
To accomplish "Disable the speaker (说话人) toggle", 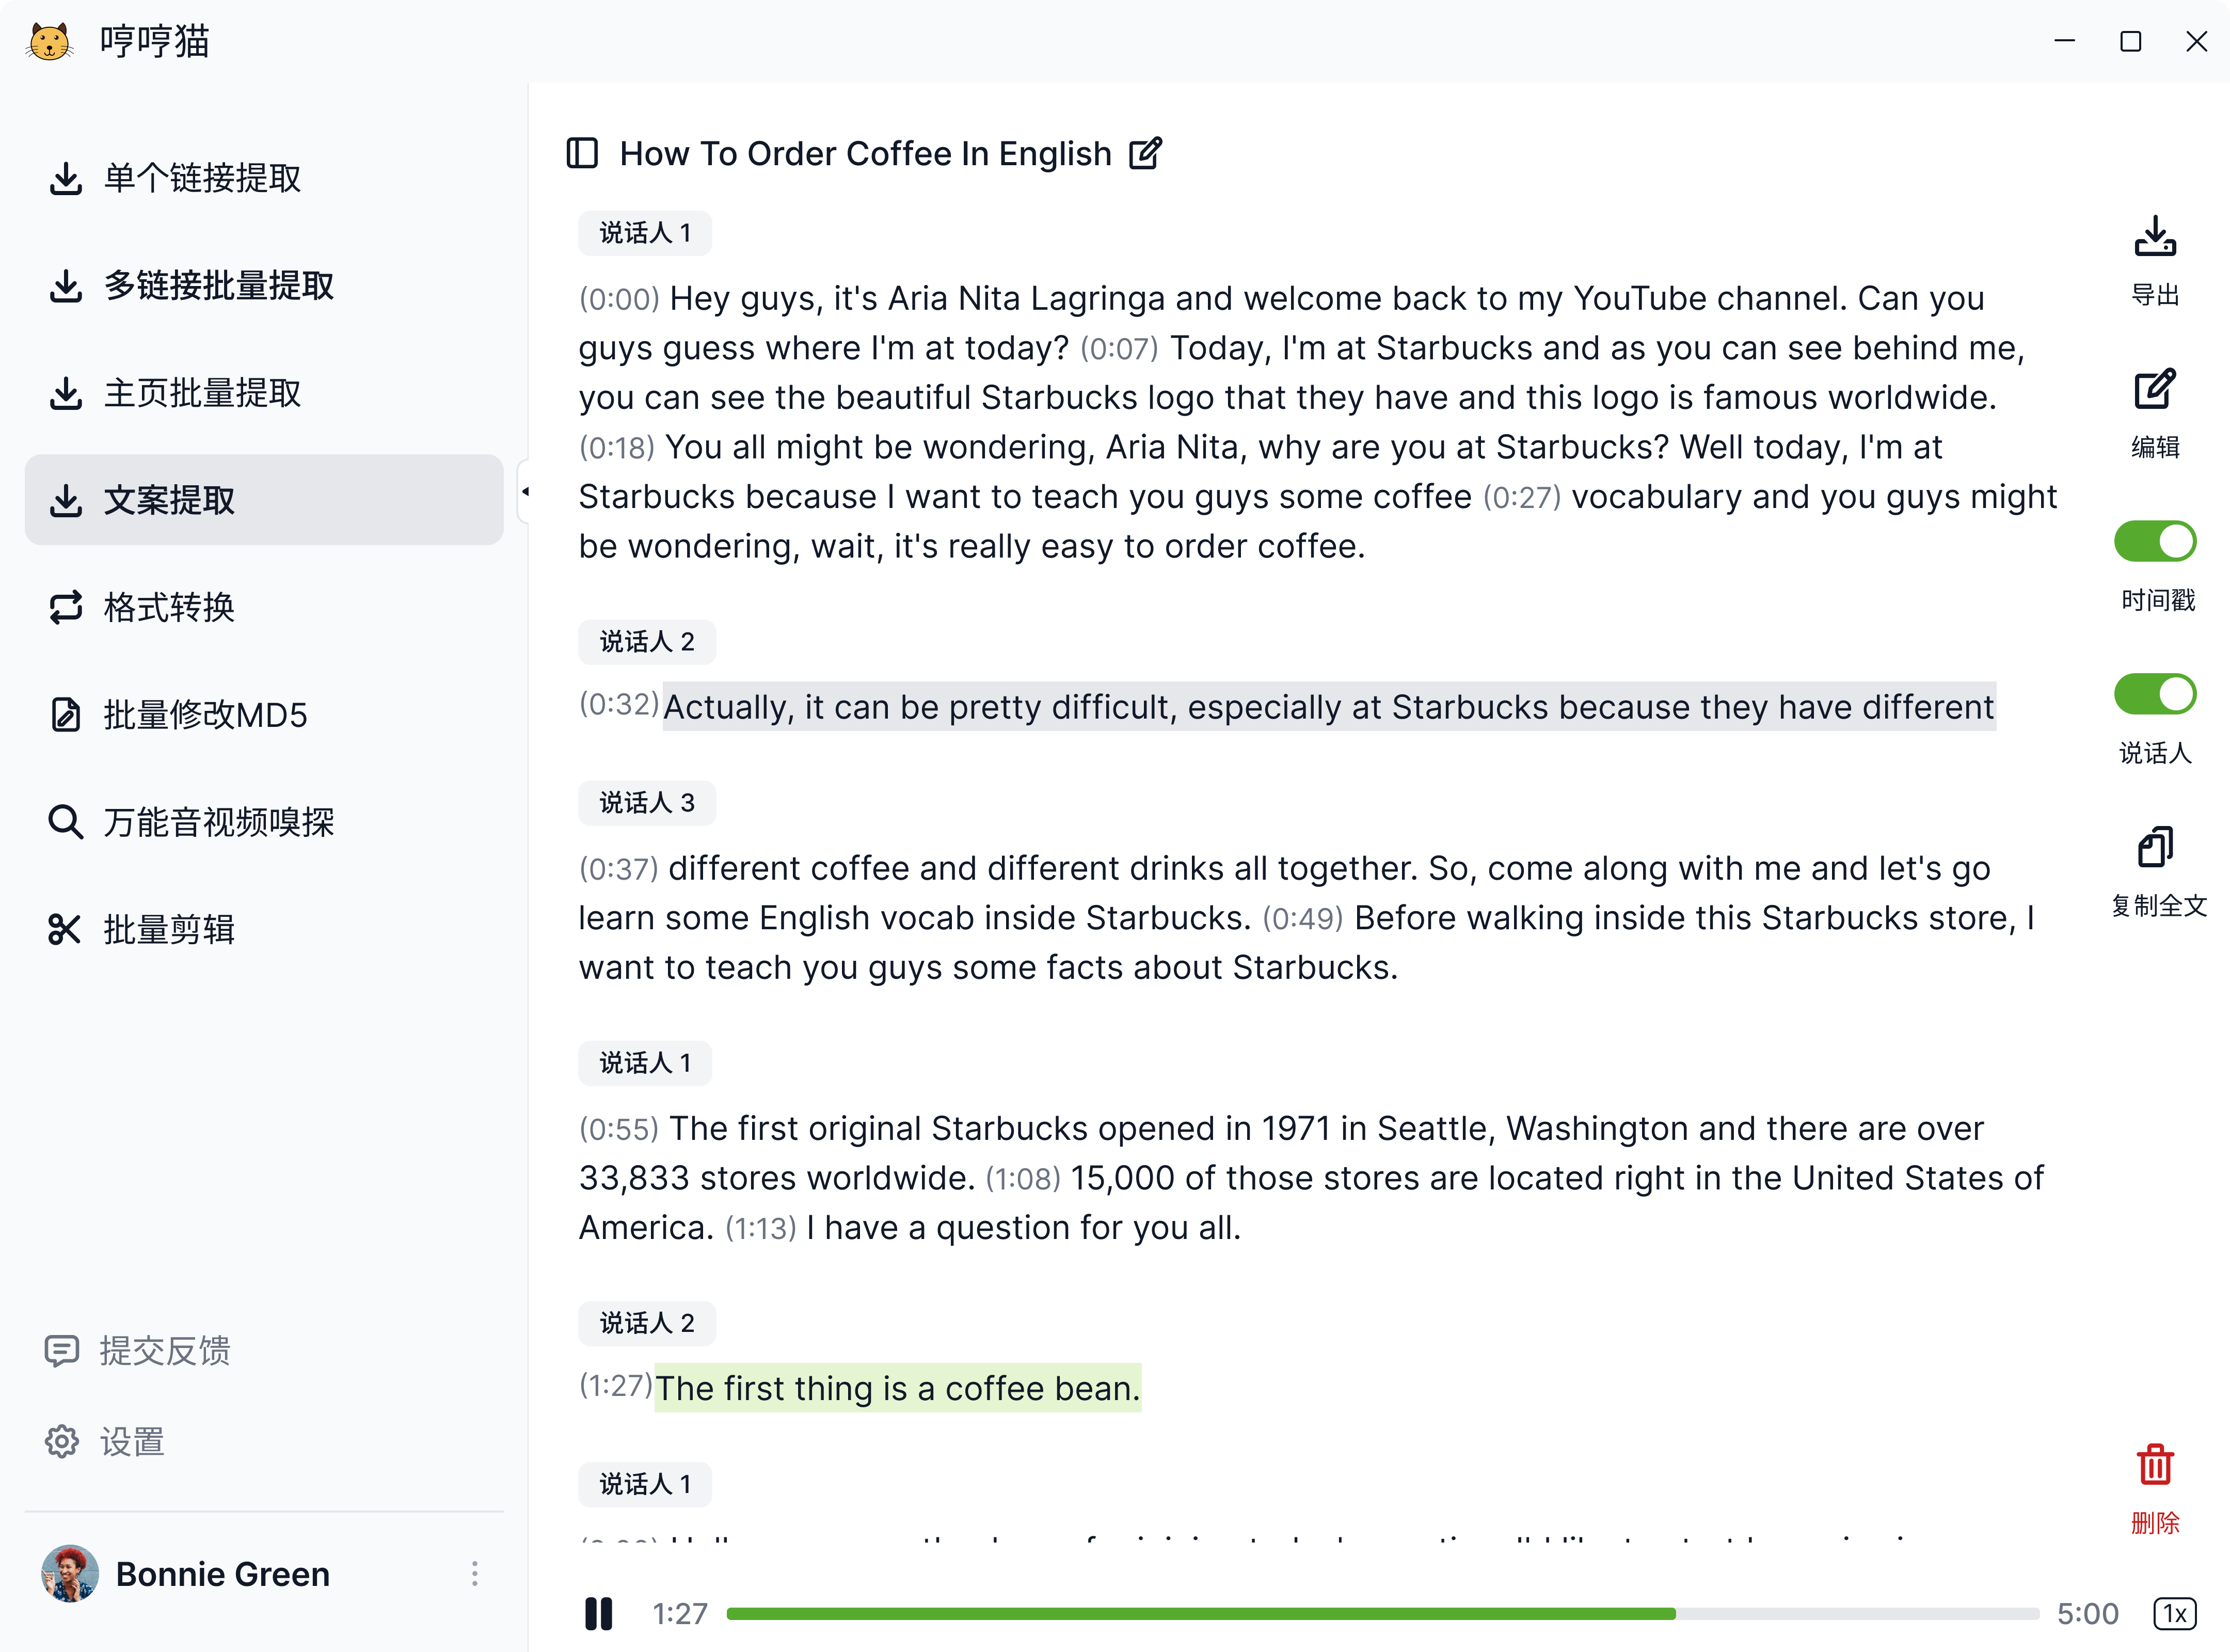I will coord(2155,694).
